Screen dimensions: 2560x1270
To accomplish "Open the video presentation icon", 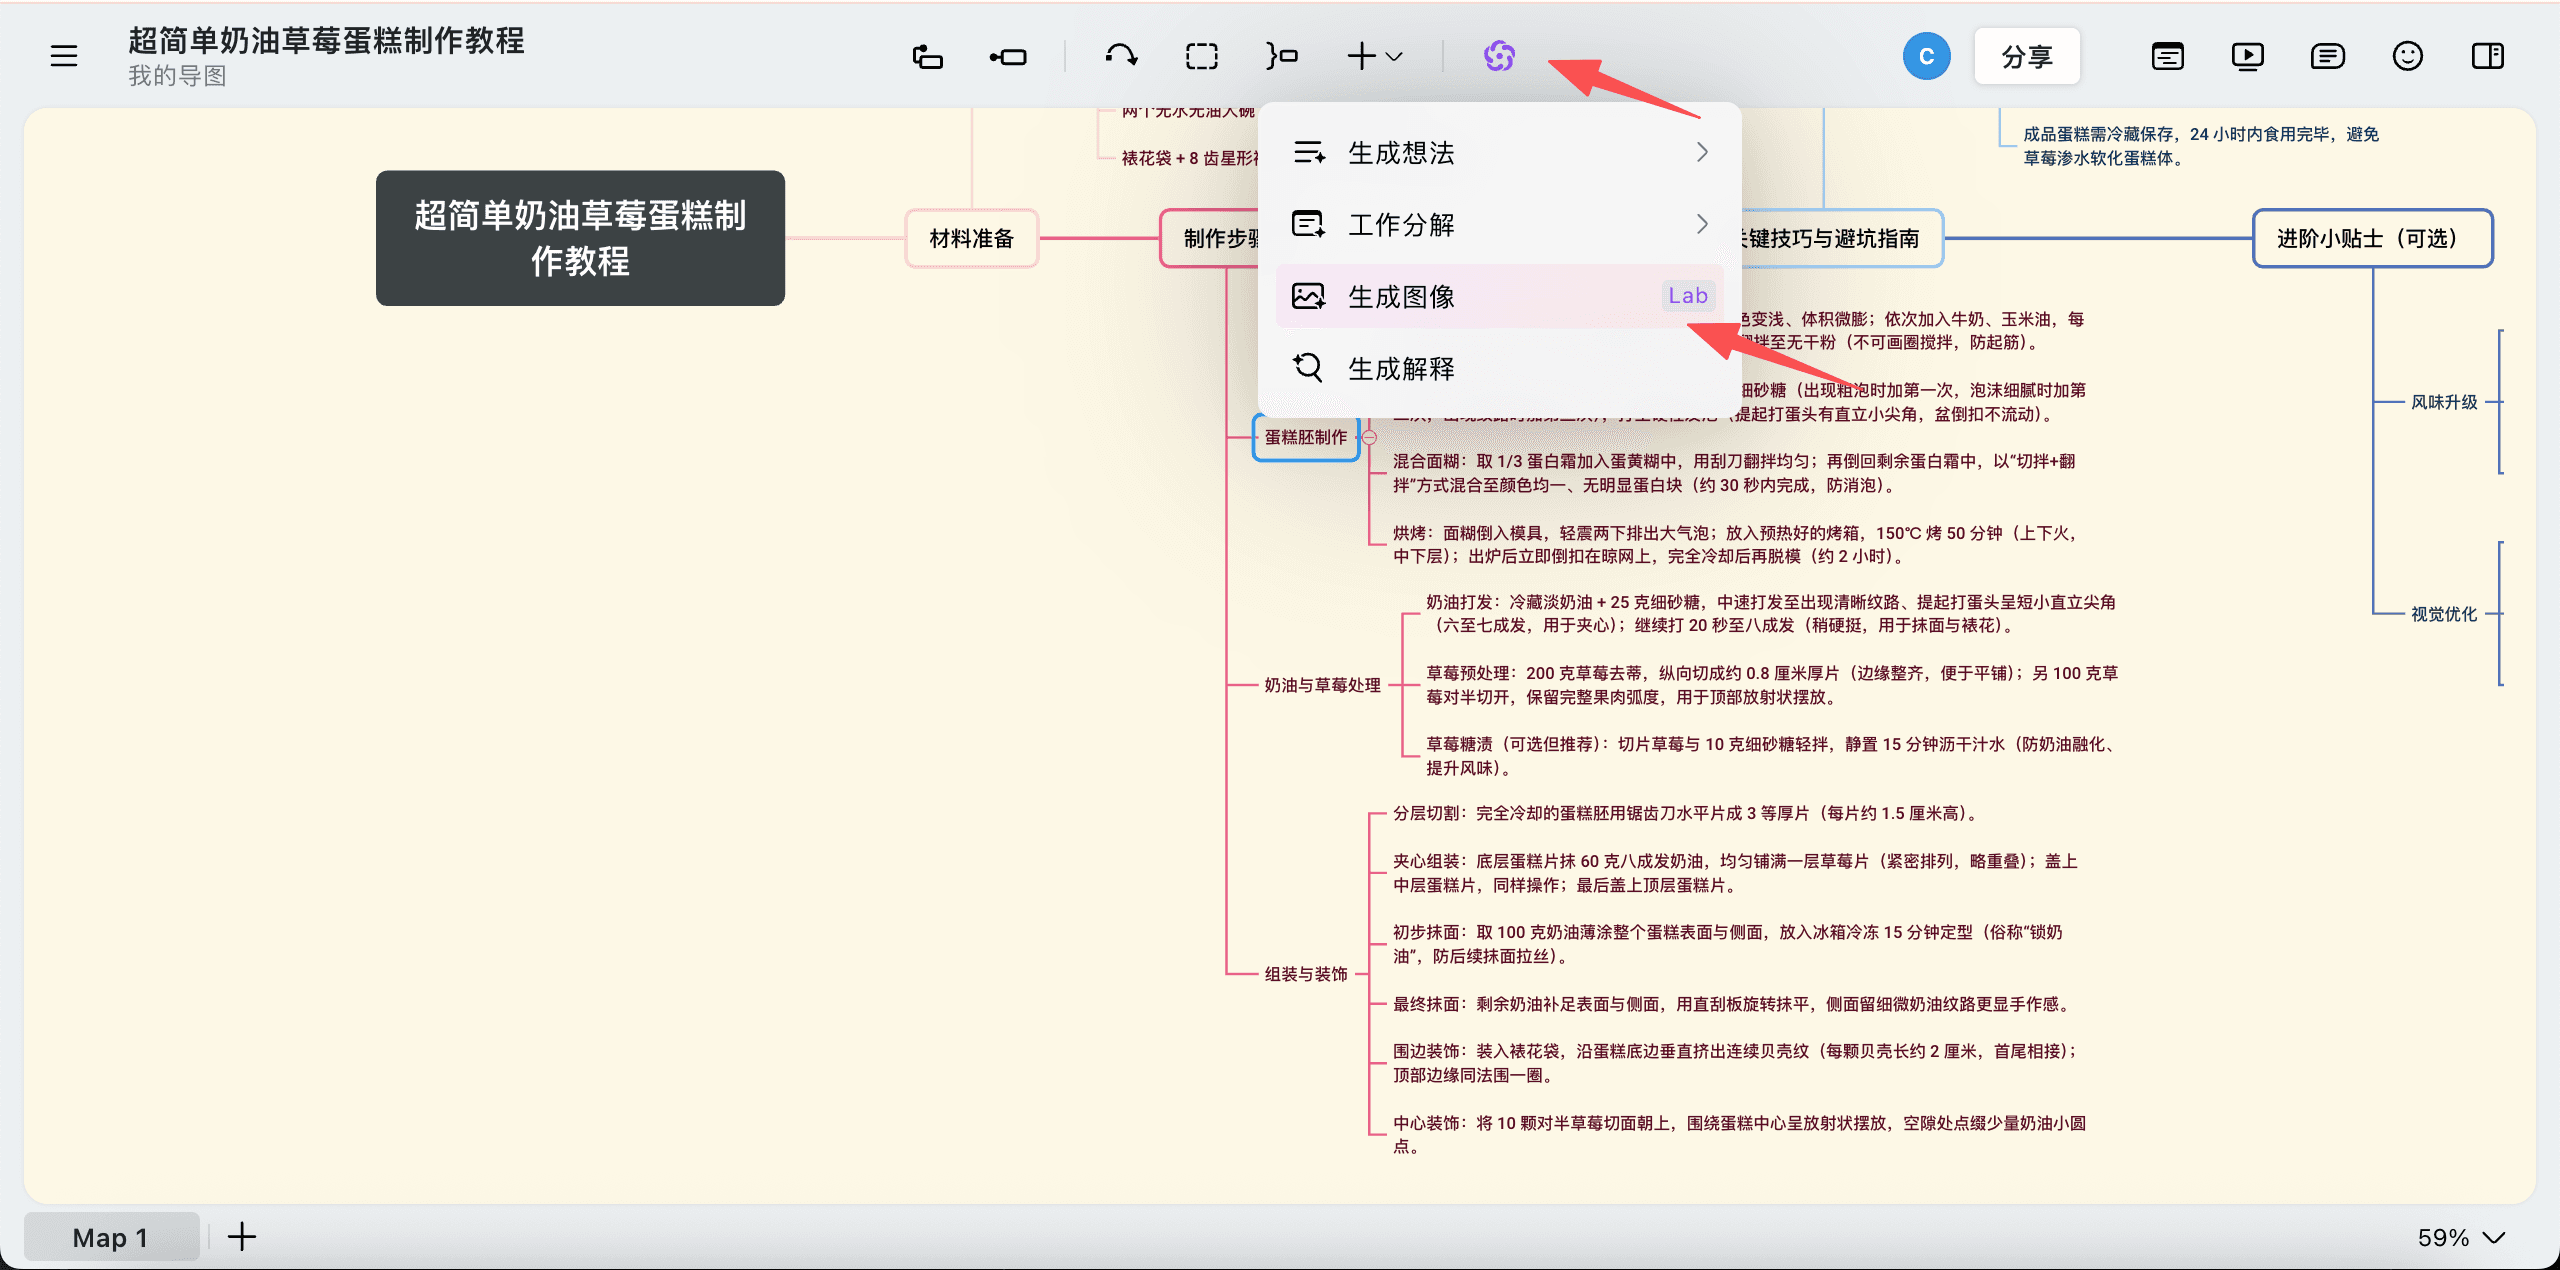I will pos(2247,56).
